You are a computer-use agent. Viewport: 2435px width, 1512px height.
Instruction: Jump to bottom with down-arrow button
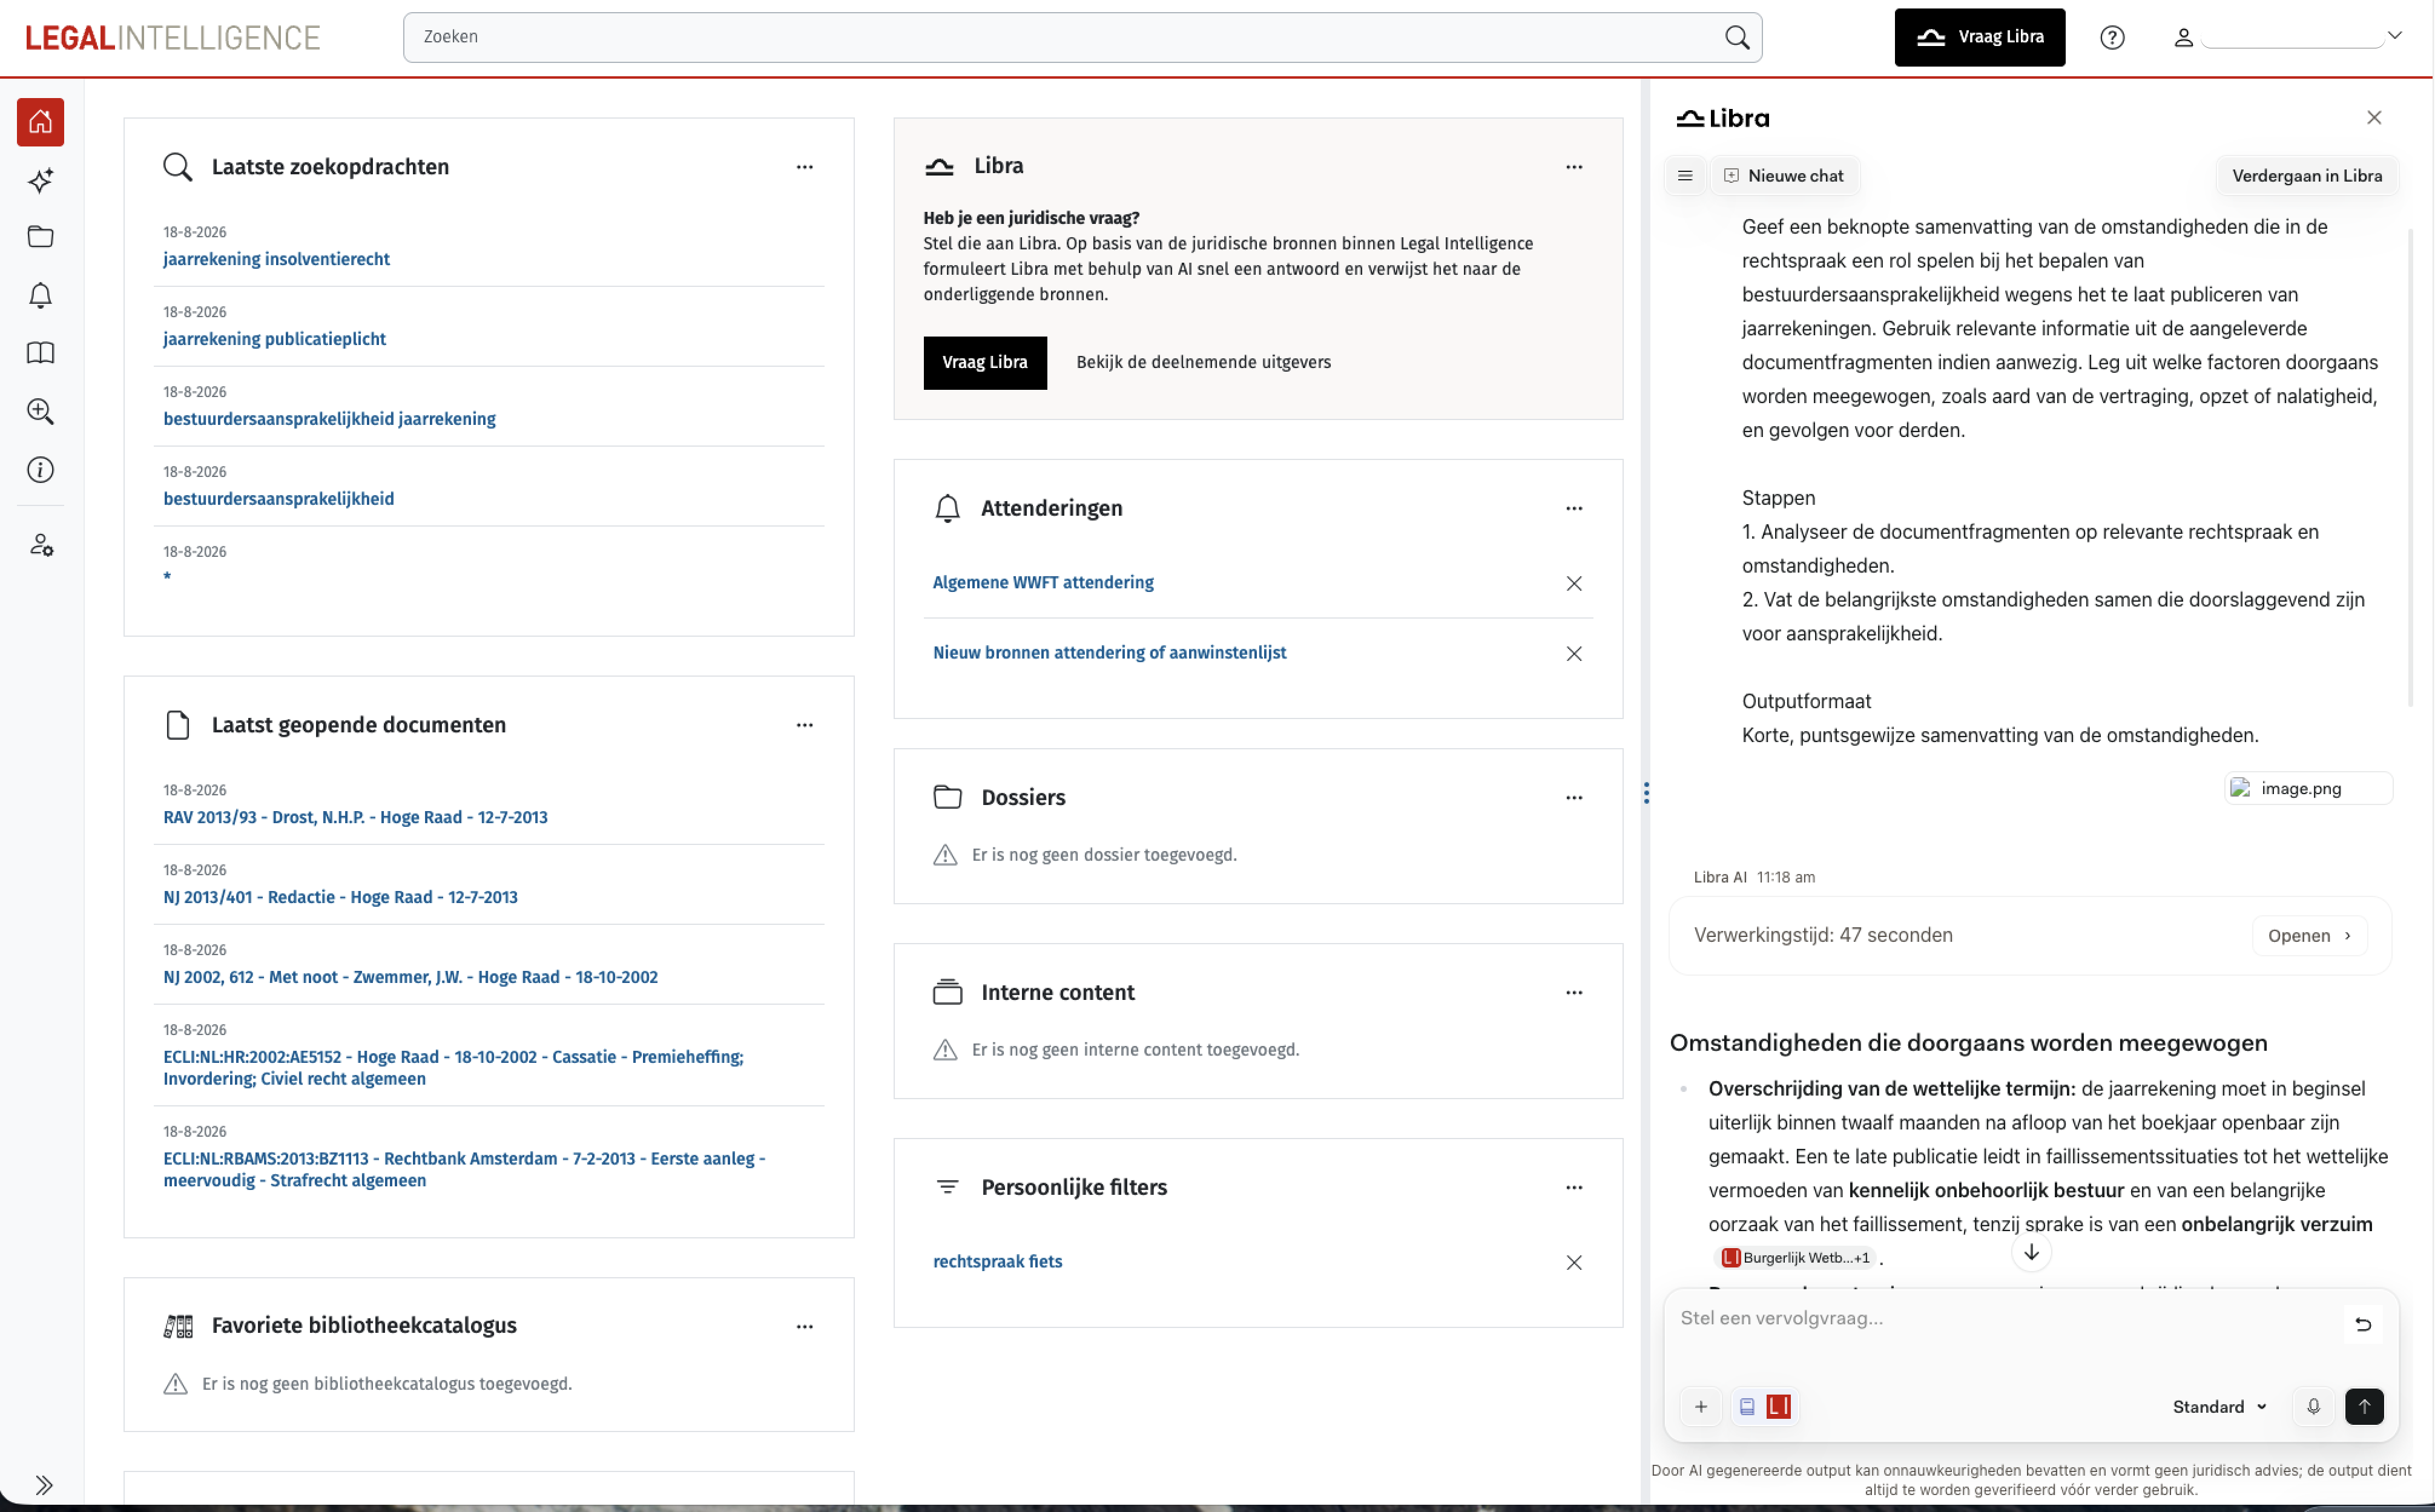point(2031,1252)
